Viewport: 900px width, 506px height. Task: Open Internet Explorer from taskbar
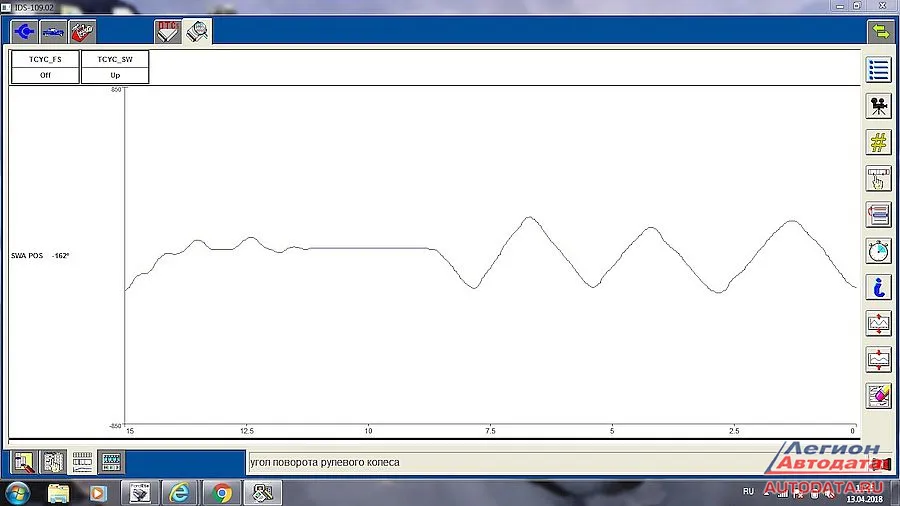click(179, 493)
